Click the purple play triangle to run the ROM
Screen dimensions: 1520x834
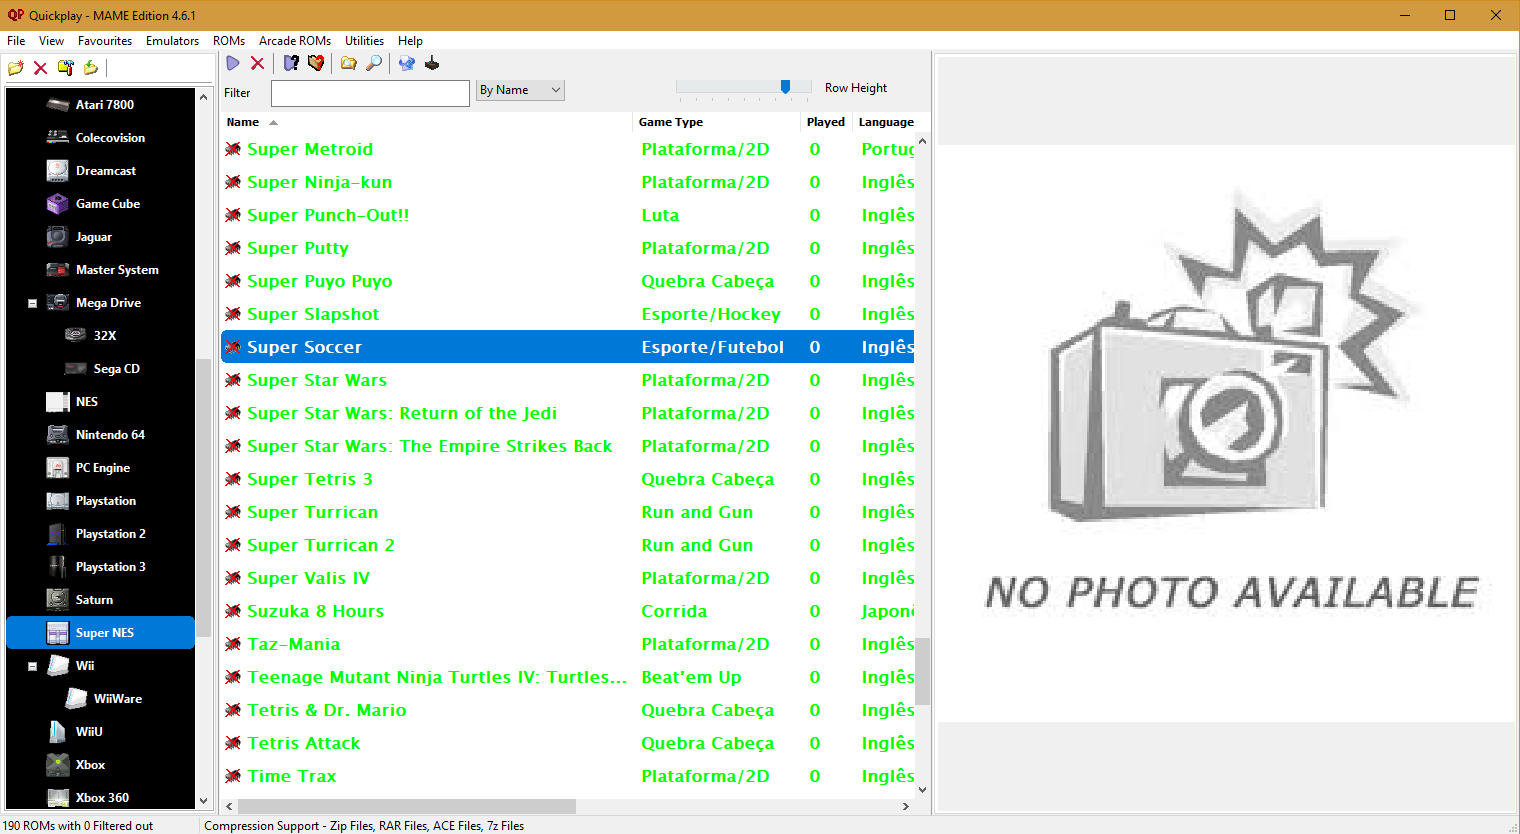pos(233,63)
